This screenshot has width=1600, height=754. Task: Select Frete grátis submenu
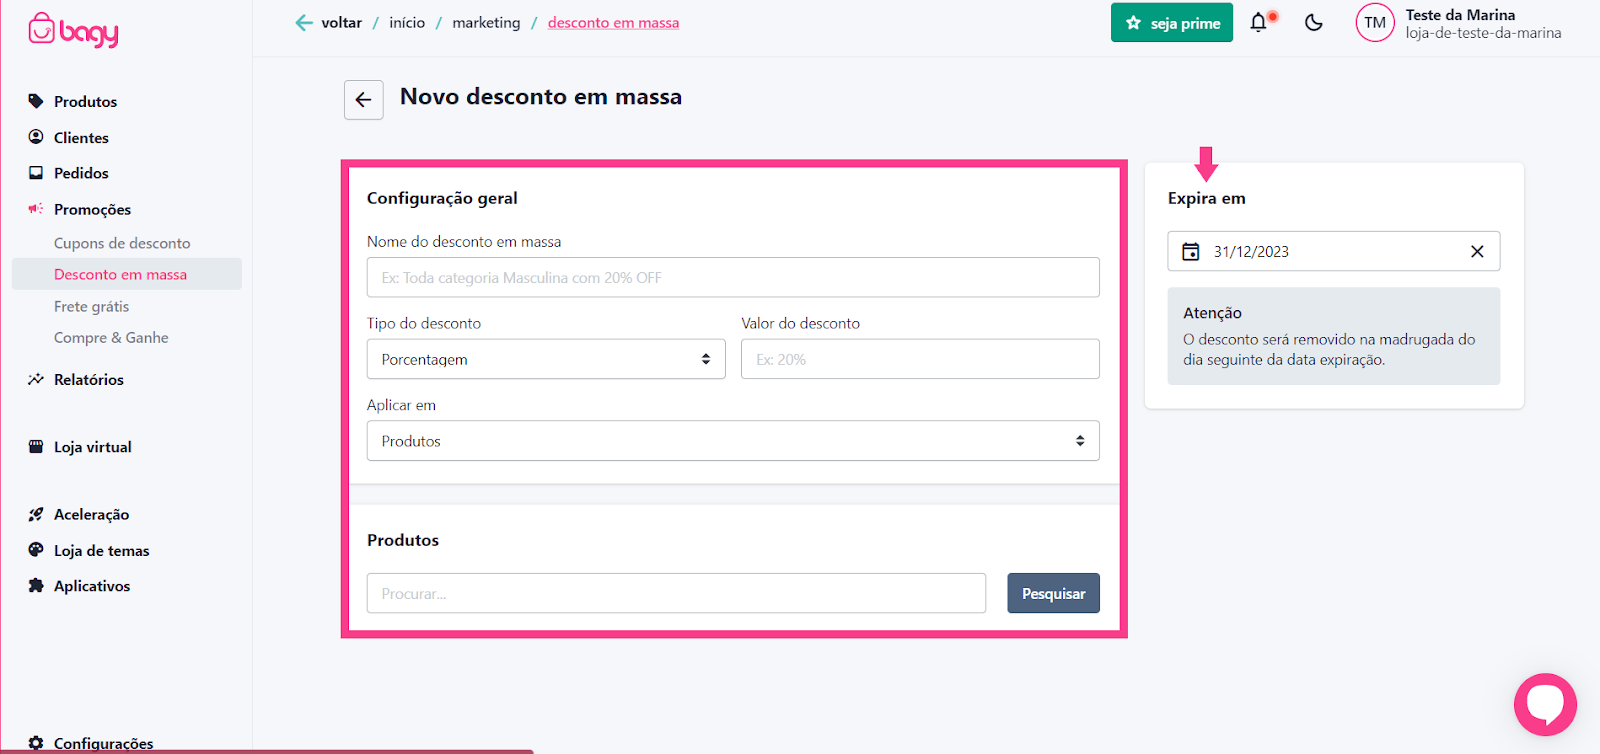click(x=91, y=306)
